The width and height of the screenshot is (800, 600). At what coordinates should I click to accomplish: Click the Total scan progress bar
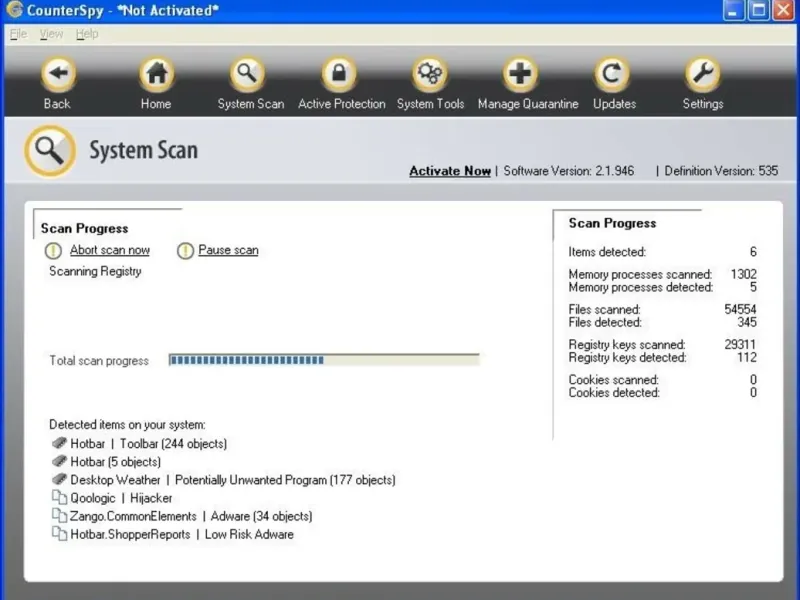click(324, 360)
